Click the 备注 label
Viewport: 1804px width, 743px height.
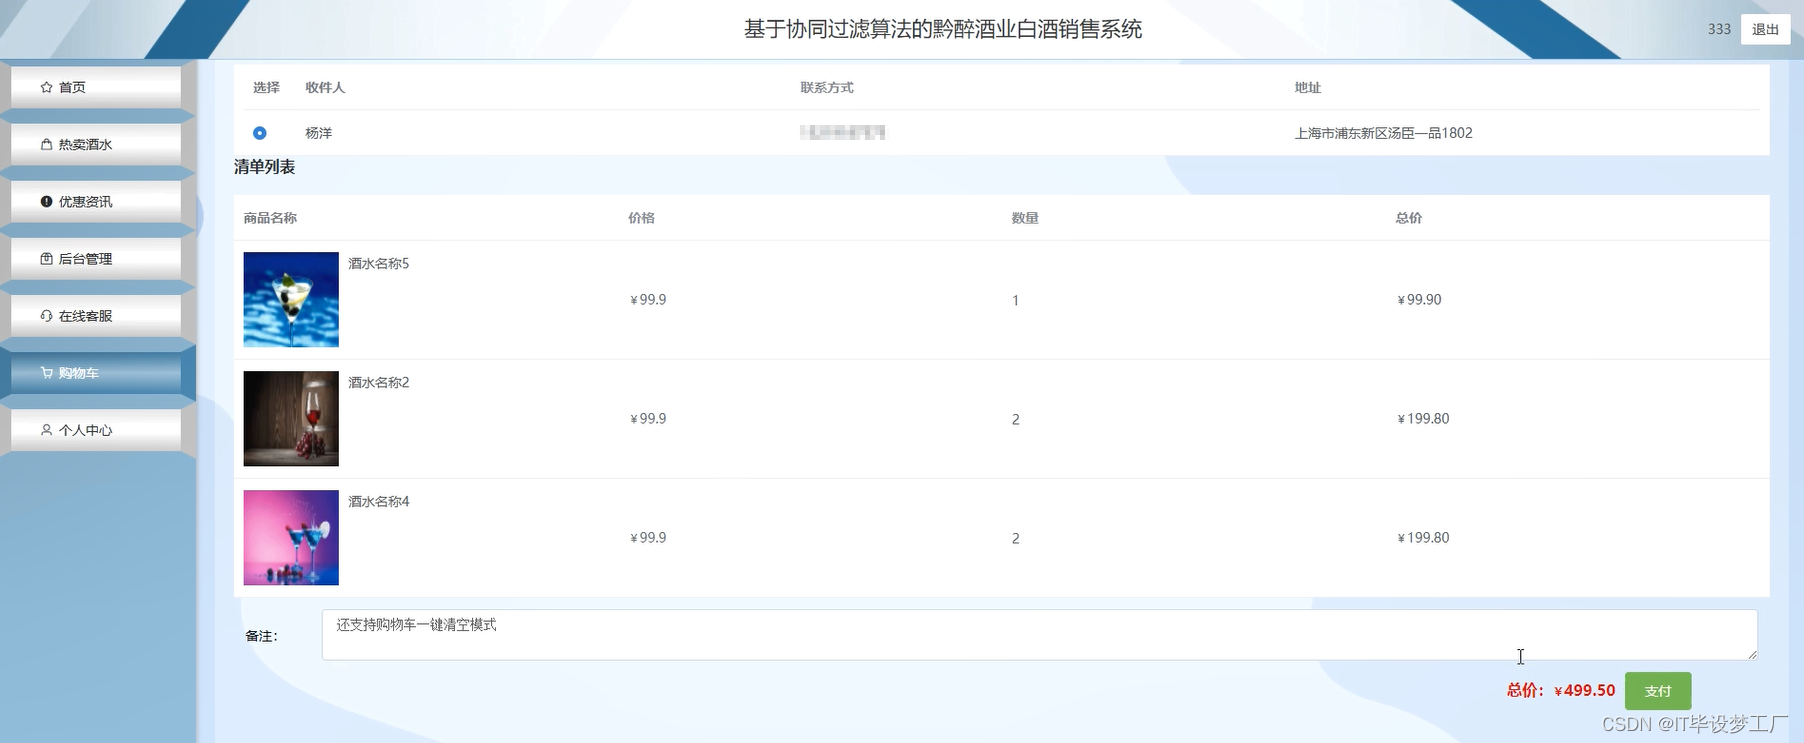(261, 636)
